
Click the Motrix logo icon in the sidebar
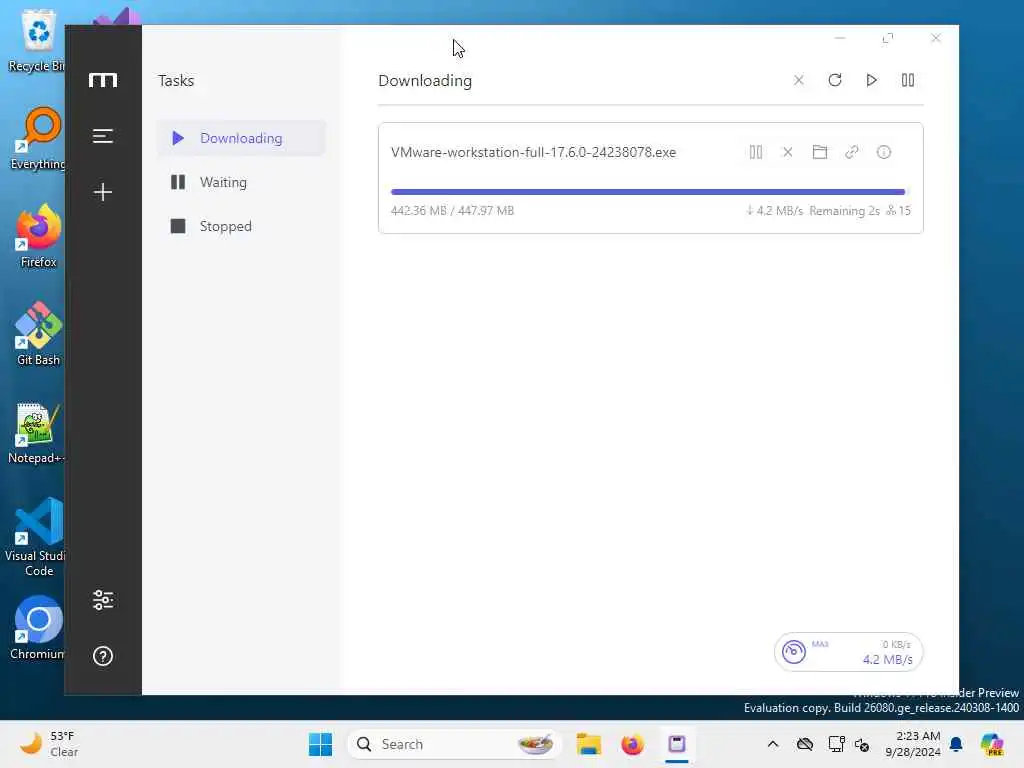pyautogui.click(x=103, y=80)
